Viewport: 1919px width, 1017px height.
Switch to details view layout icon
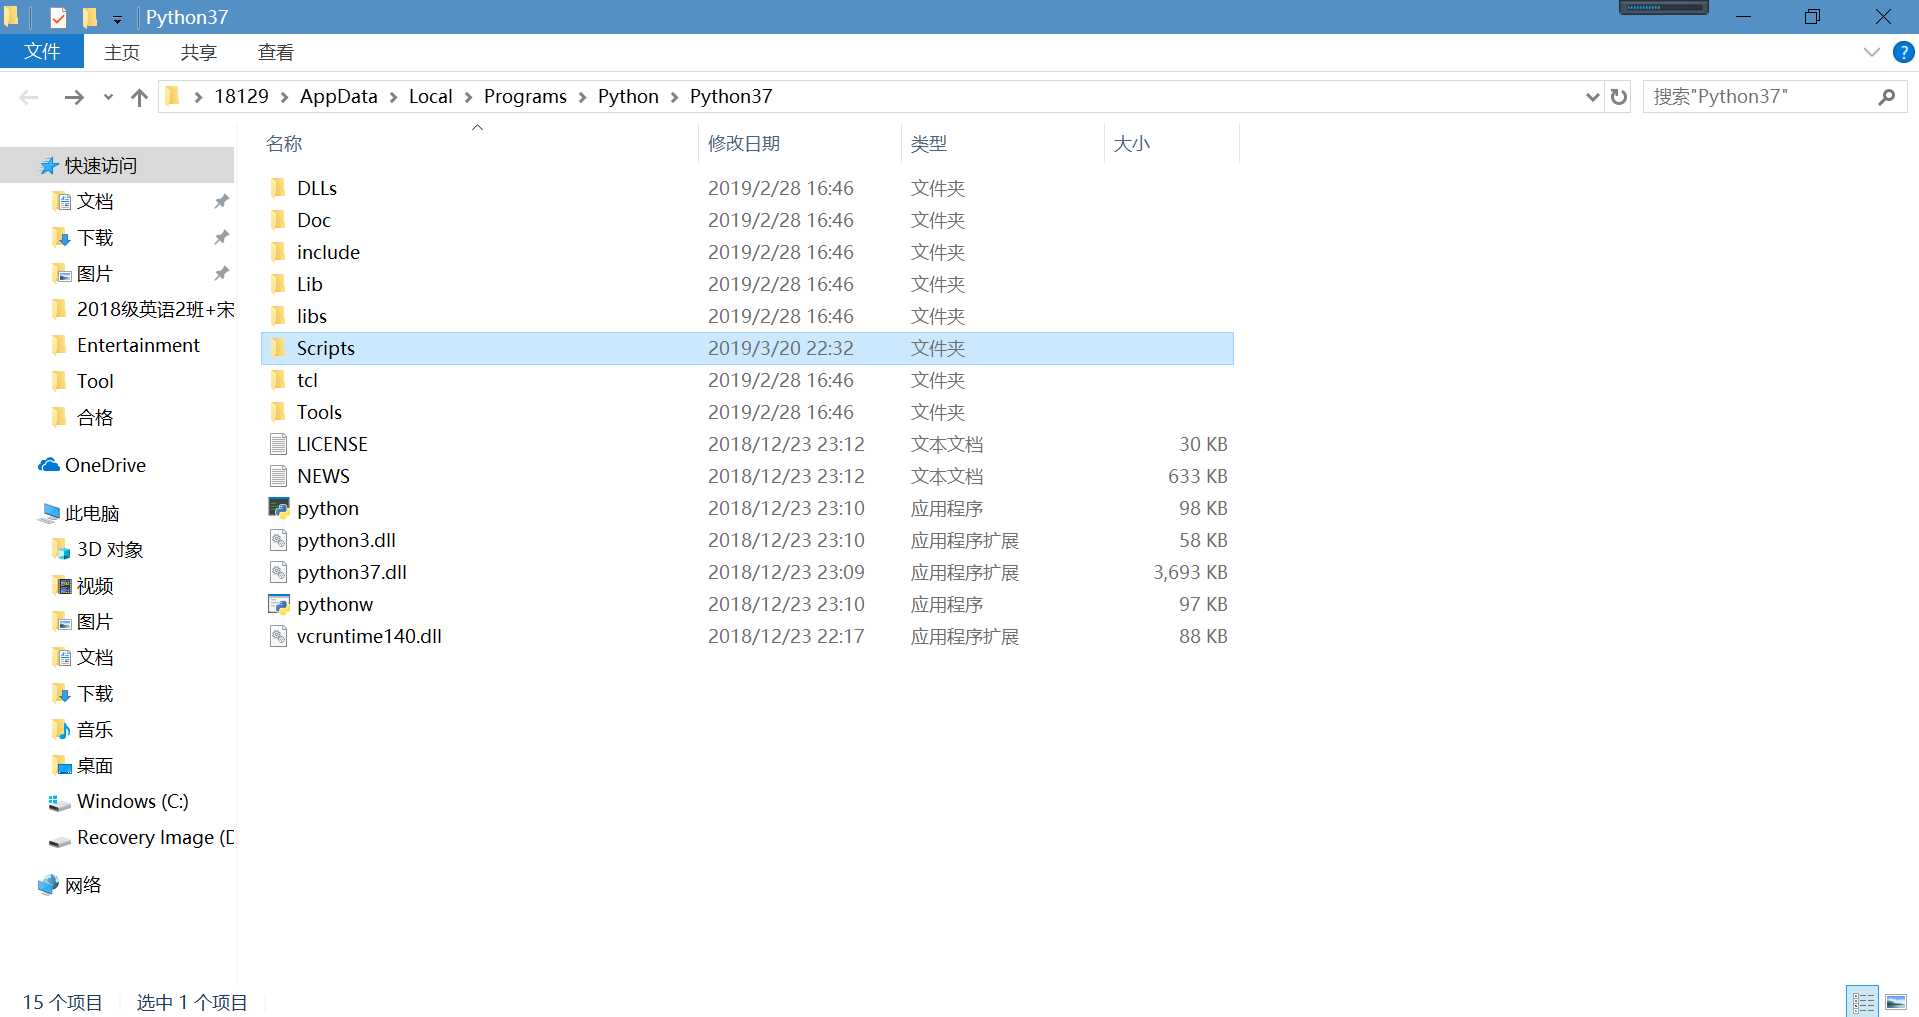(1863, 1001)
